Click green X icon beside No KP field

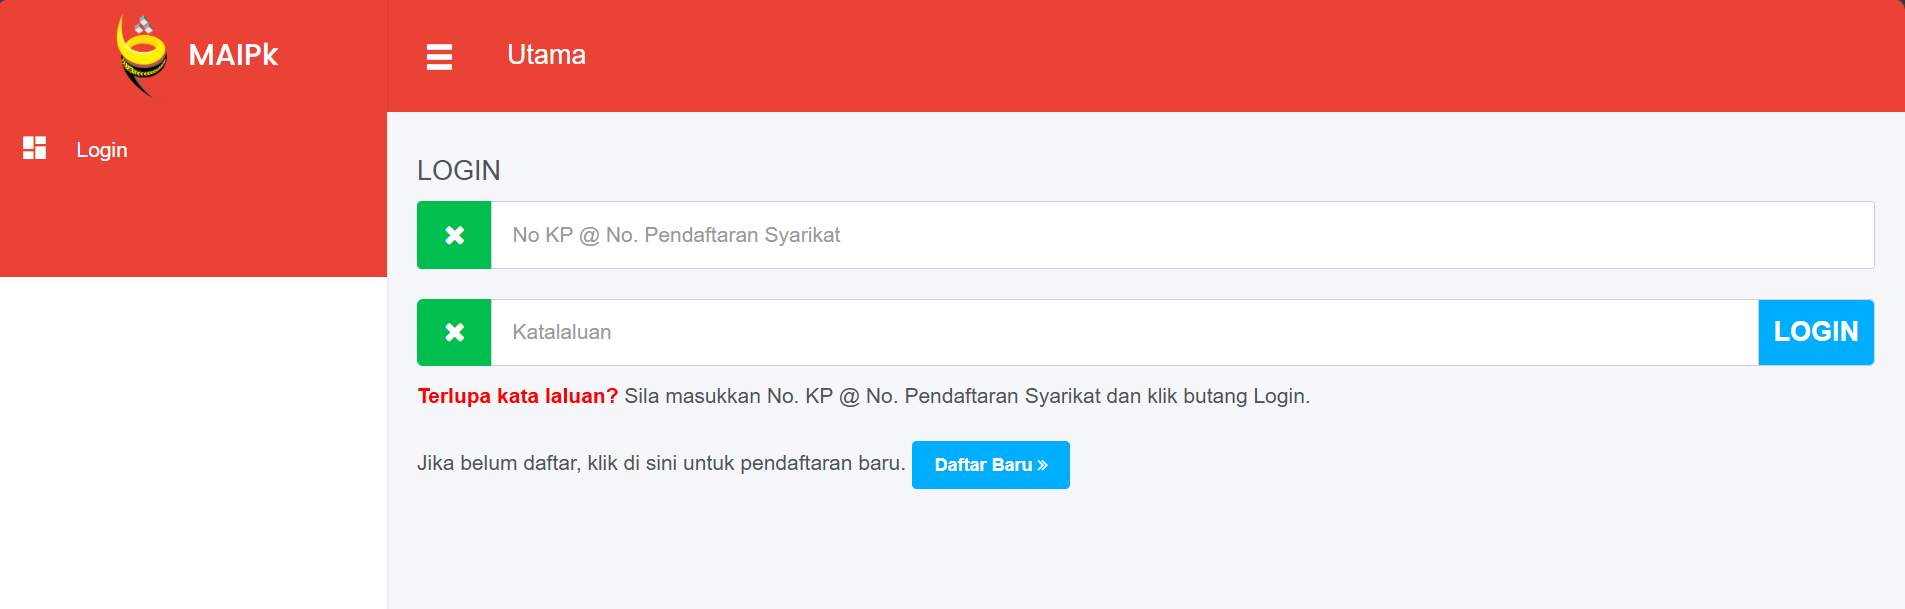(454, 235)
